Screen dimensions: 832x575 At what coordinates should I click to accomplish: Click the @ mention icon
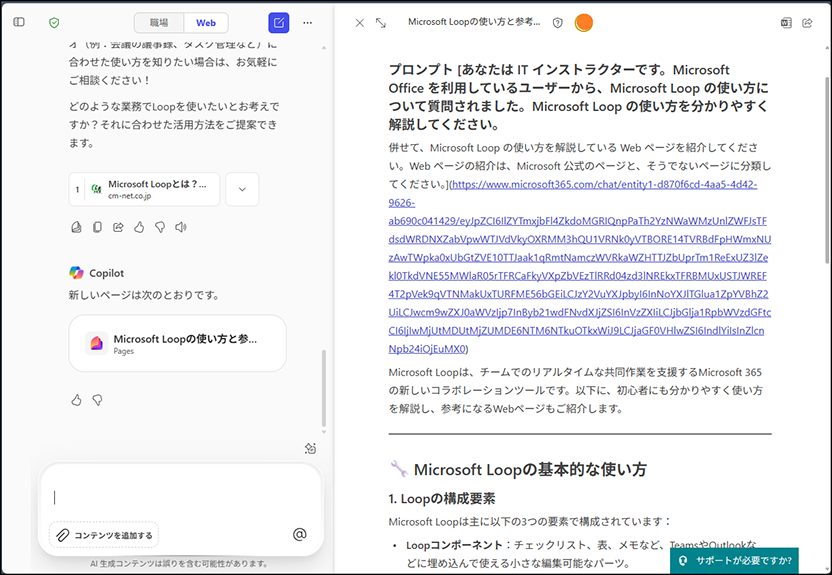299,534
